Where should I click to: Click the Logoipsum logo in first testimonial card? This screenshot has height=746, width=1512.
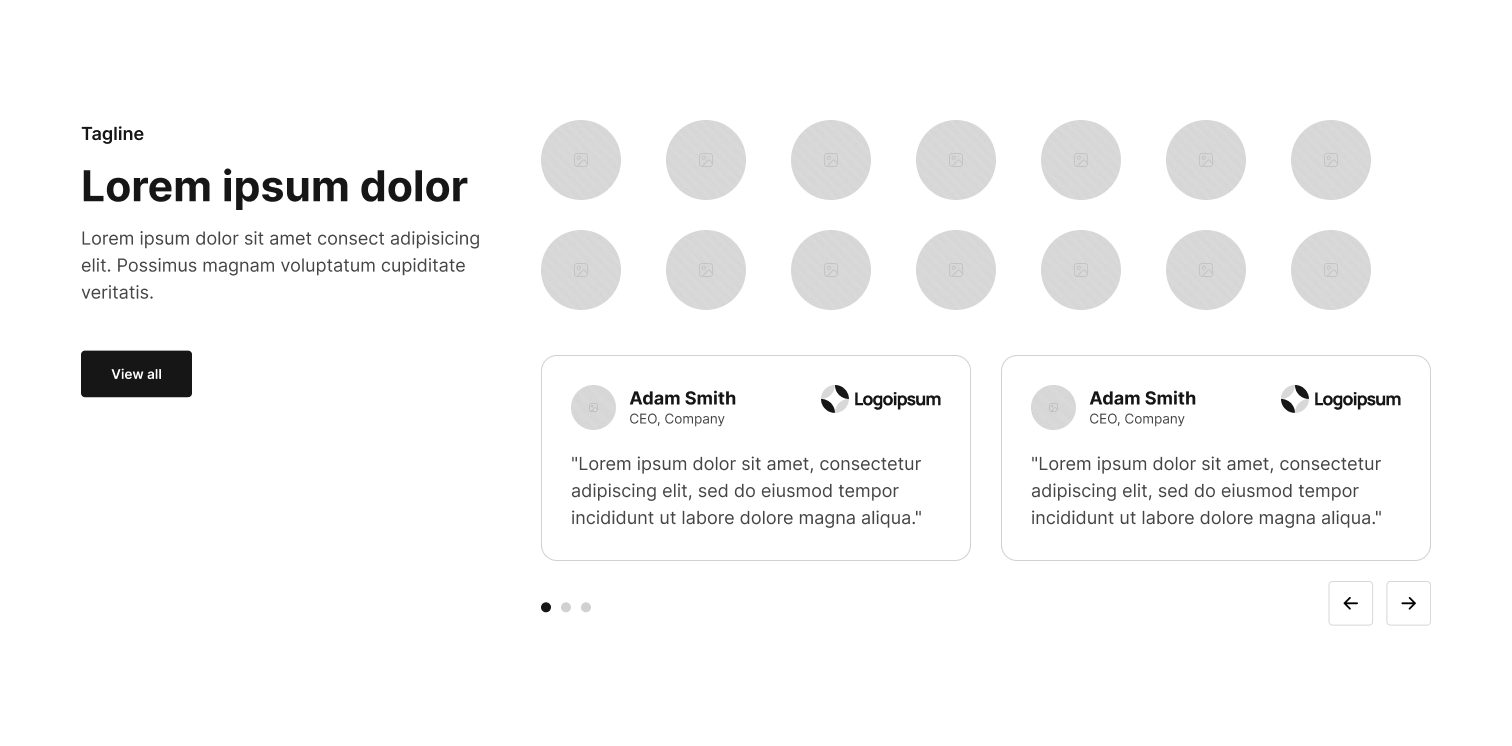[x=881, y=399]
